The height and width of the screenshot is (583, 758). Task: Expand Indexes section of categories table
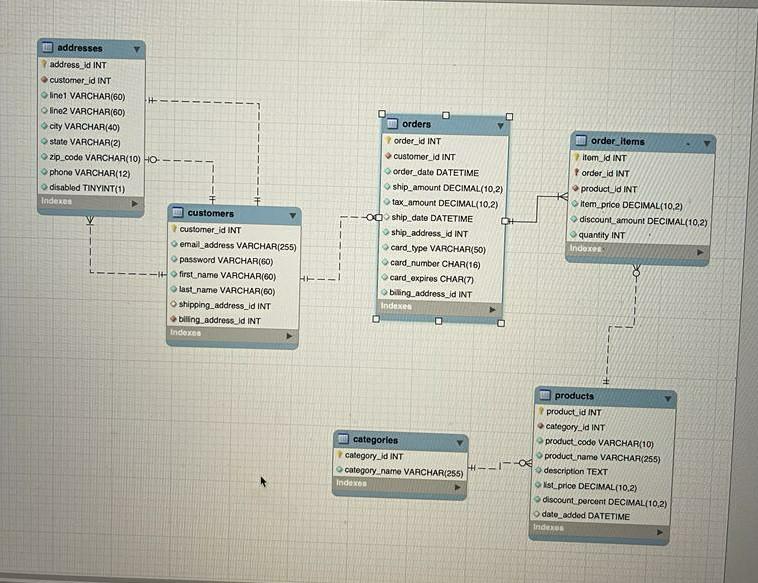(x=457, y=487)
